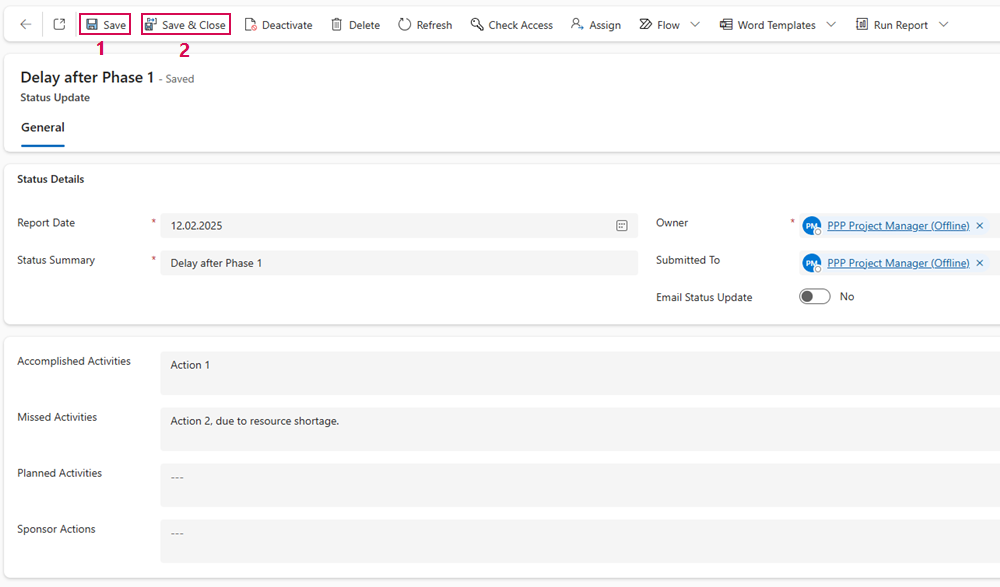This screenshot has width=1000, height=587.
Task: Click the Status Summary text field
Action: click(398, 263)
